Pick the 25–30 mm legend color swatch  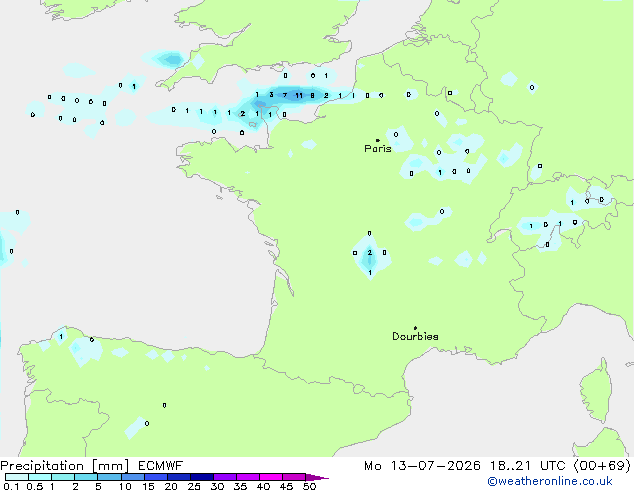pos(202,477)
